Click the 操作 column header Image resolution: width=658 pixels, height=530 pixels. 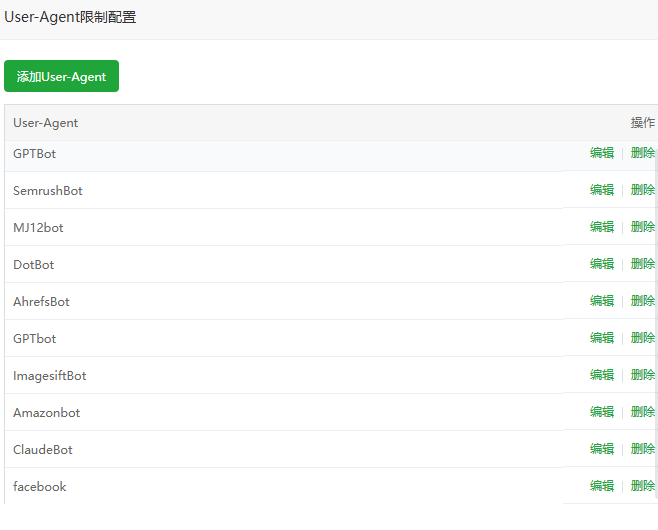click(642, 123)
